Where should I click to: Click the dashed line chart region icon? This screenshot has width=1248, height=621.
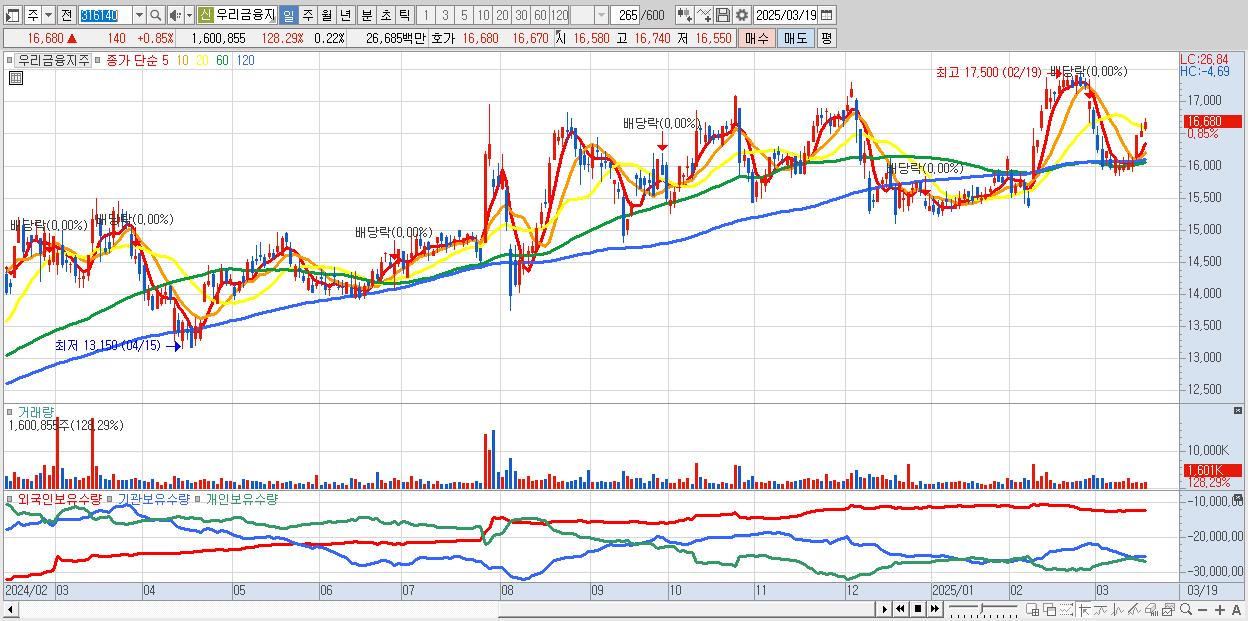[1067, 609]
